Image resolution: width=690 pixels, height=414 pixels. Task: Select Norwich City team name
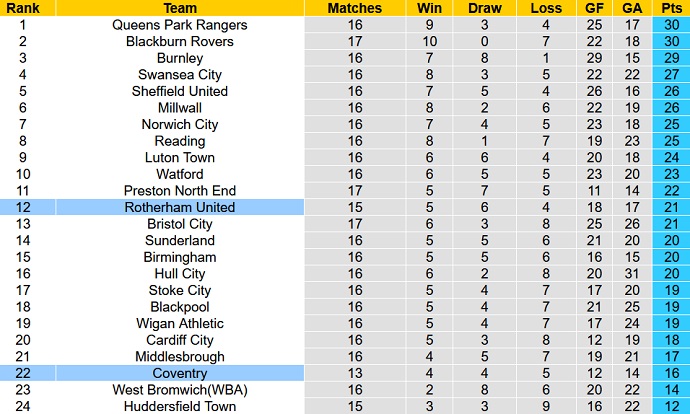[x=179, y=124]
